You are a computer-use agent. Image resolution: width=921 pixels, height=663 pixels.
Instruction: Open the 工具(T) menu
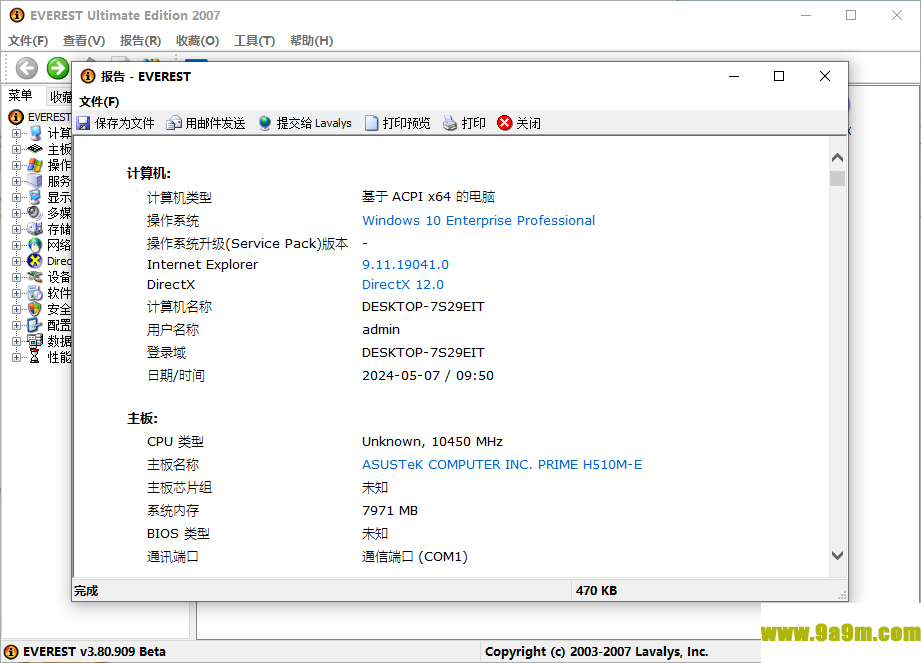pos(254,41)
